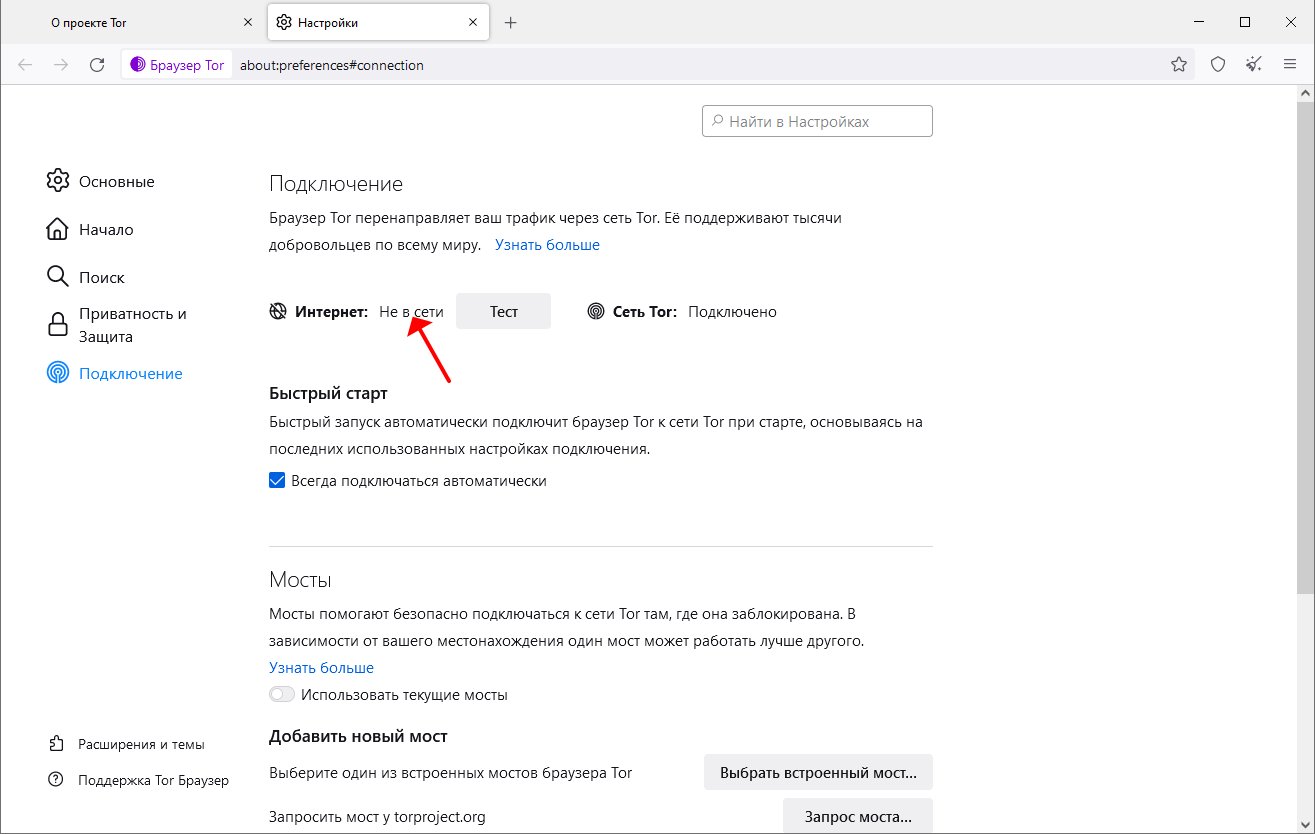Click the onion icon next to Подключение
The image size is (1315, 834).
pyautogui.click(x=58, y=373)
